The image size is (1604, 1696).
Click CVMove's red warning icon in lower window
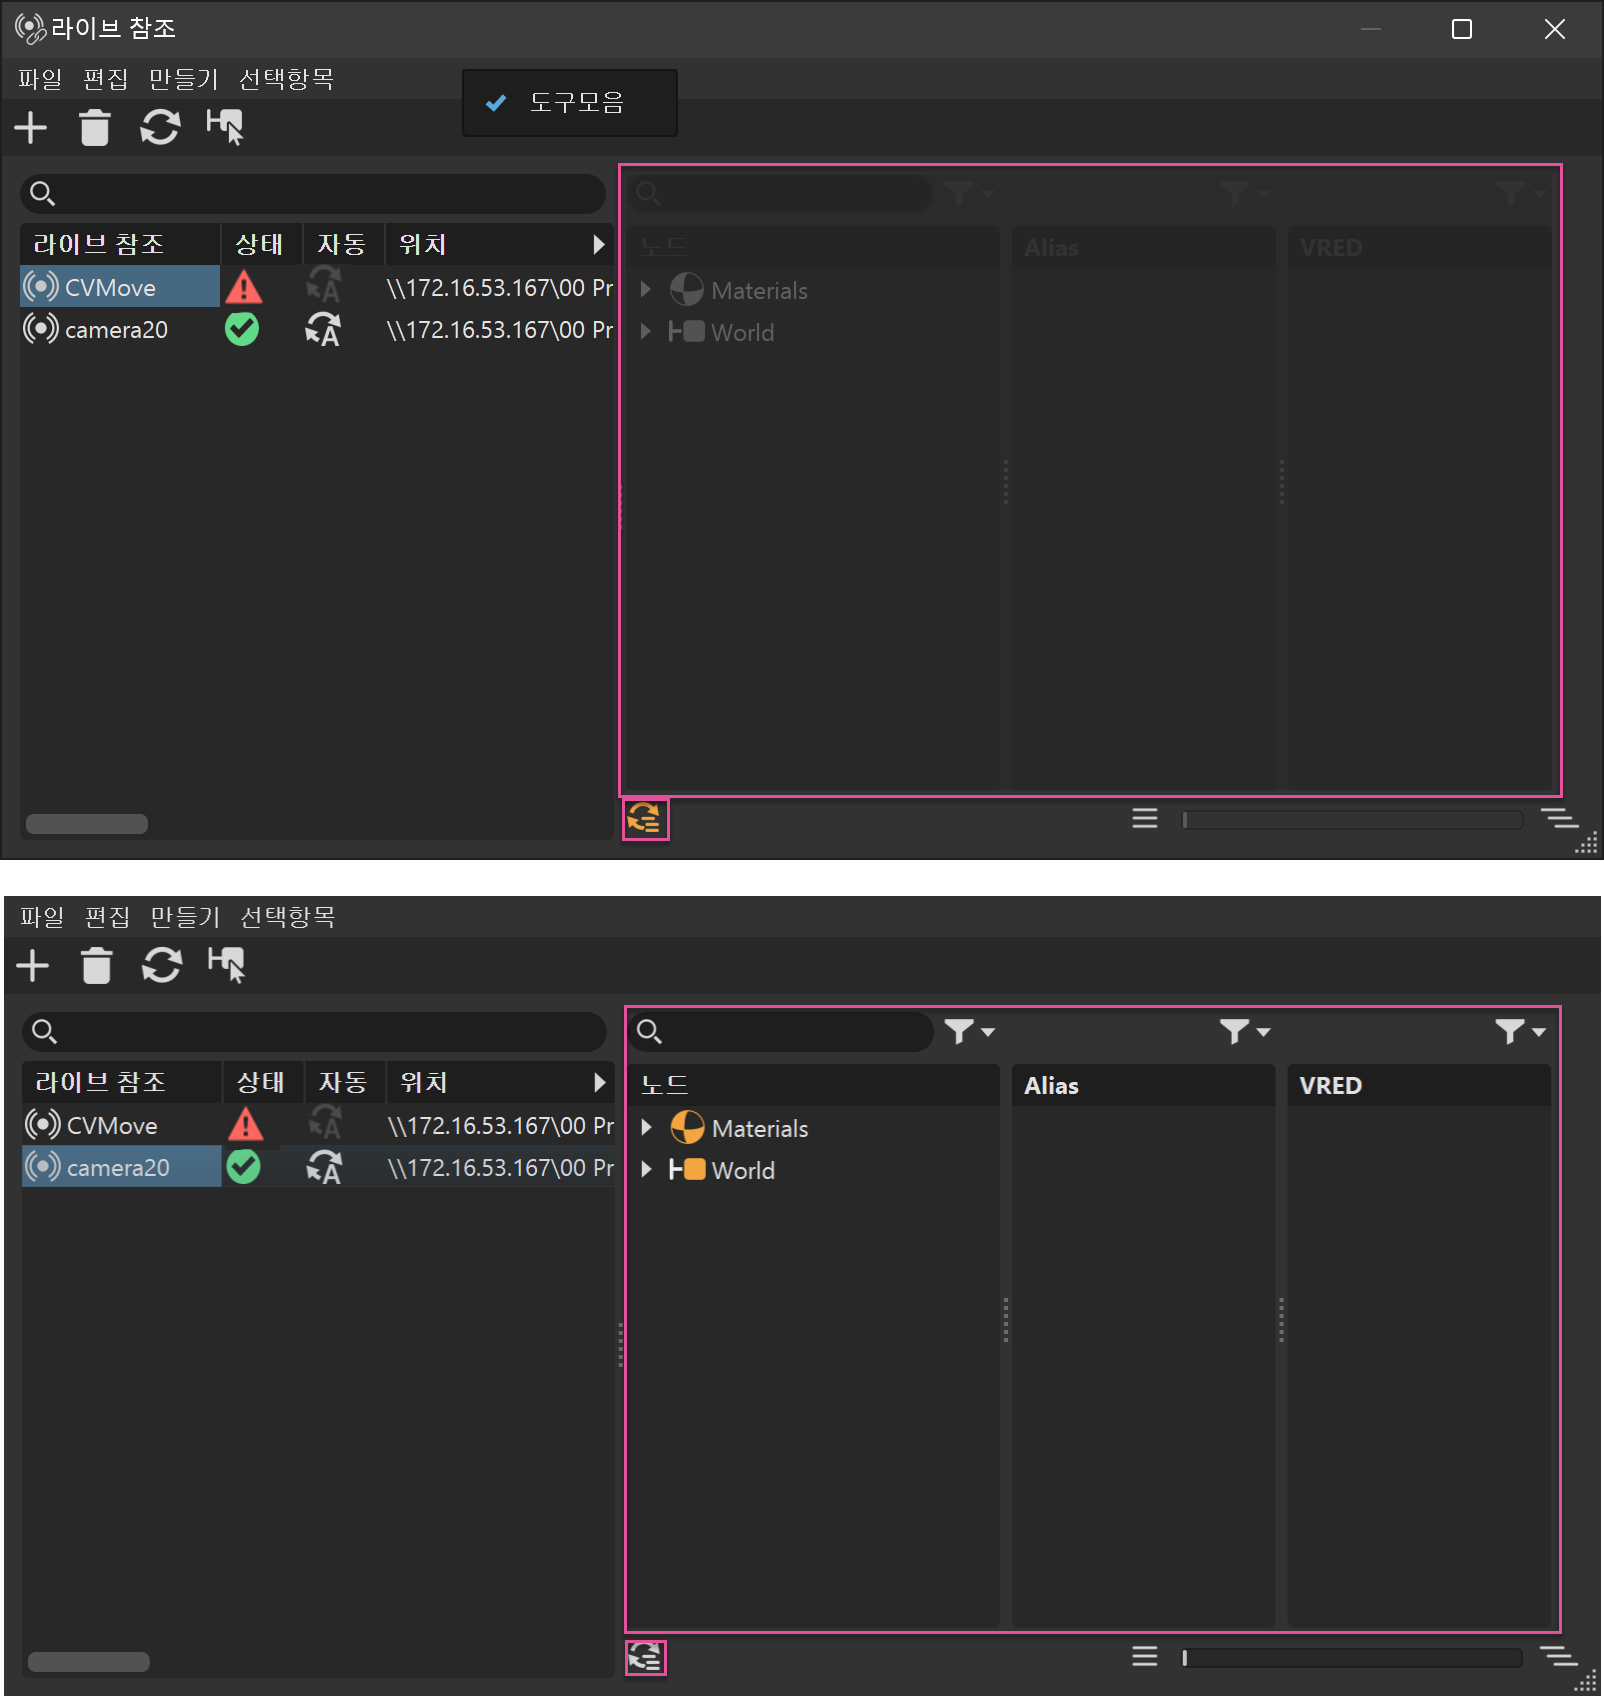click(246, 1126)
